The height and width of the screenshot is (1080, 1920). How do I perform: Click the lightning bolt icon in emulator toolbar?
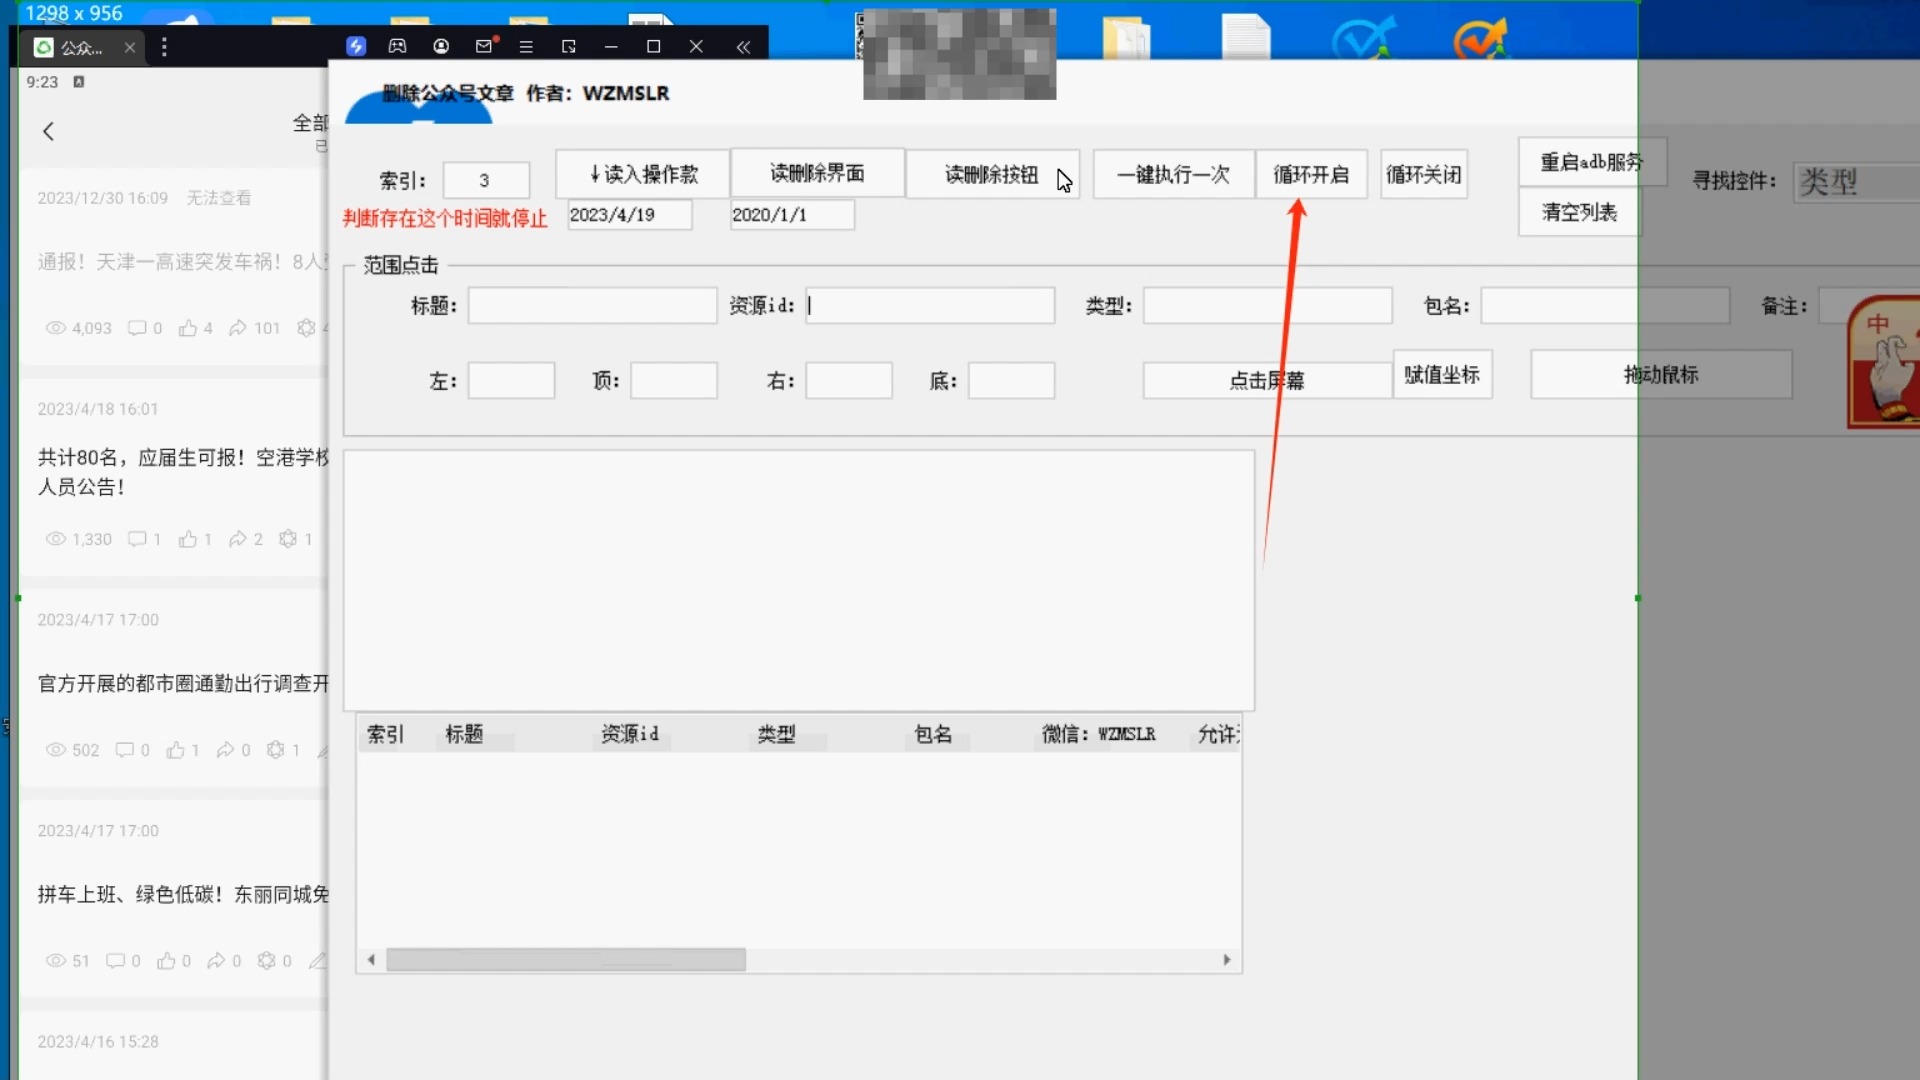point(356,46)
